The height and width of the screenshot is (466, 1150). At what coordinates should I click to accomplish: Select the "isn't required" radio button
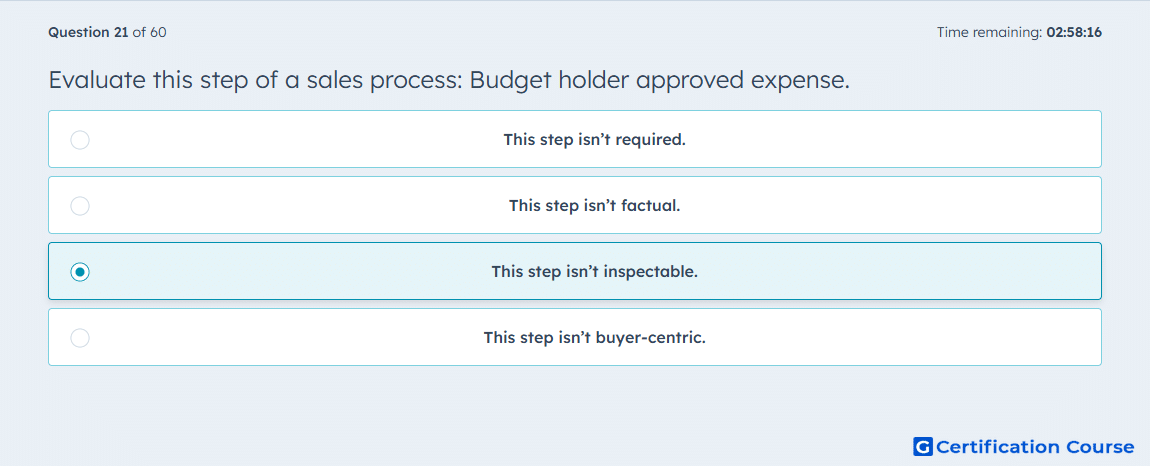[x=80, y=139]
